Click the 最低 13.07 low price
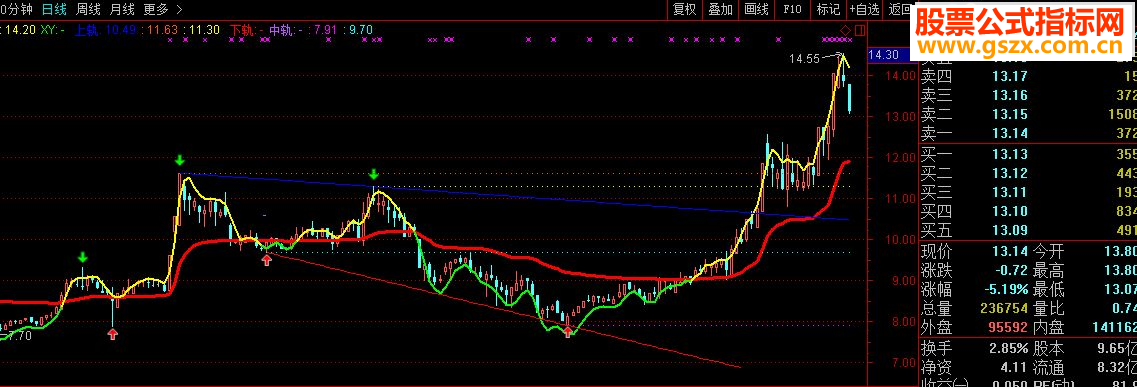 click(x=1120, y=290)
